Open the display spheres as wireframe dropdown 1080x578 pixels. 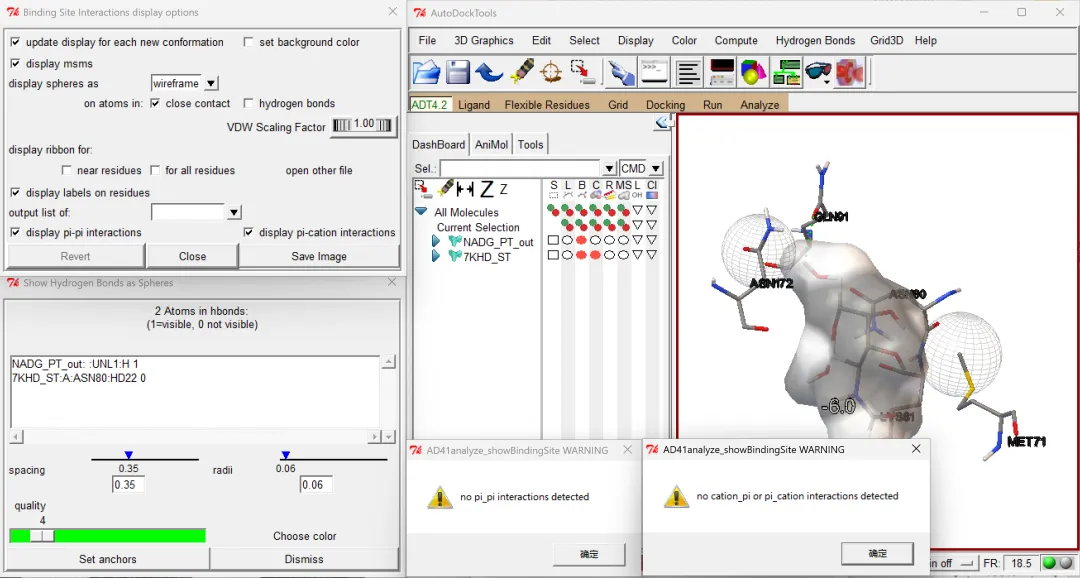click(211, 83)
